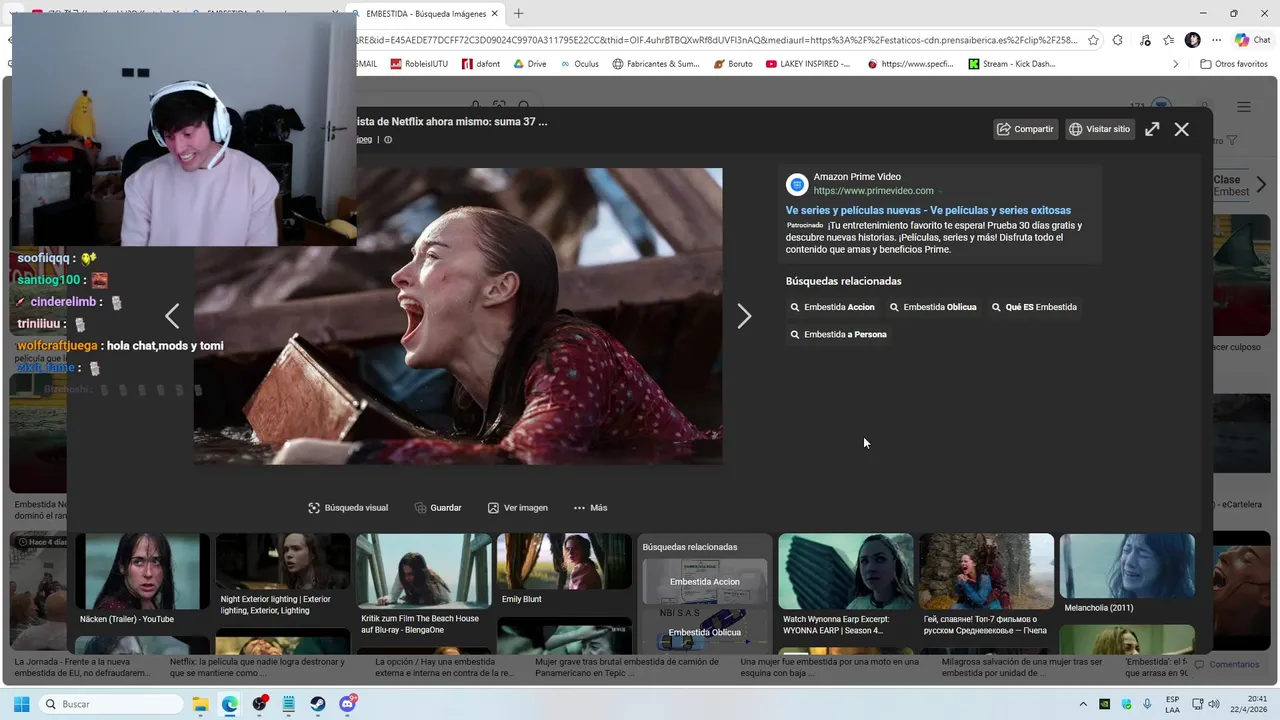Open the Fabricantes & Sum... bookmark
Image resolution: width=1280 pixels, height=720 pixels.
[x=656, y=64]
